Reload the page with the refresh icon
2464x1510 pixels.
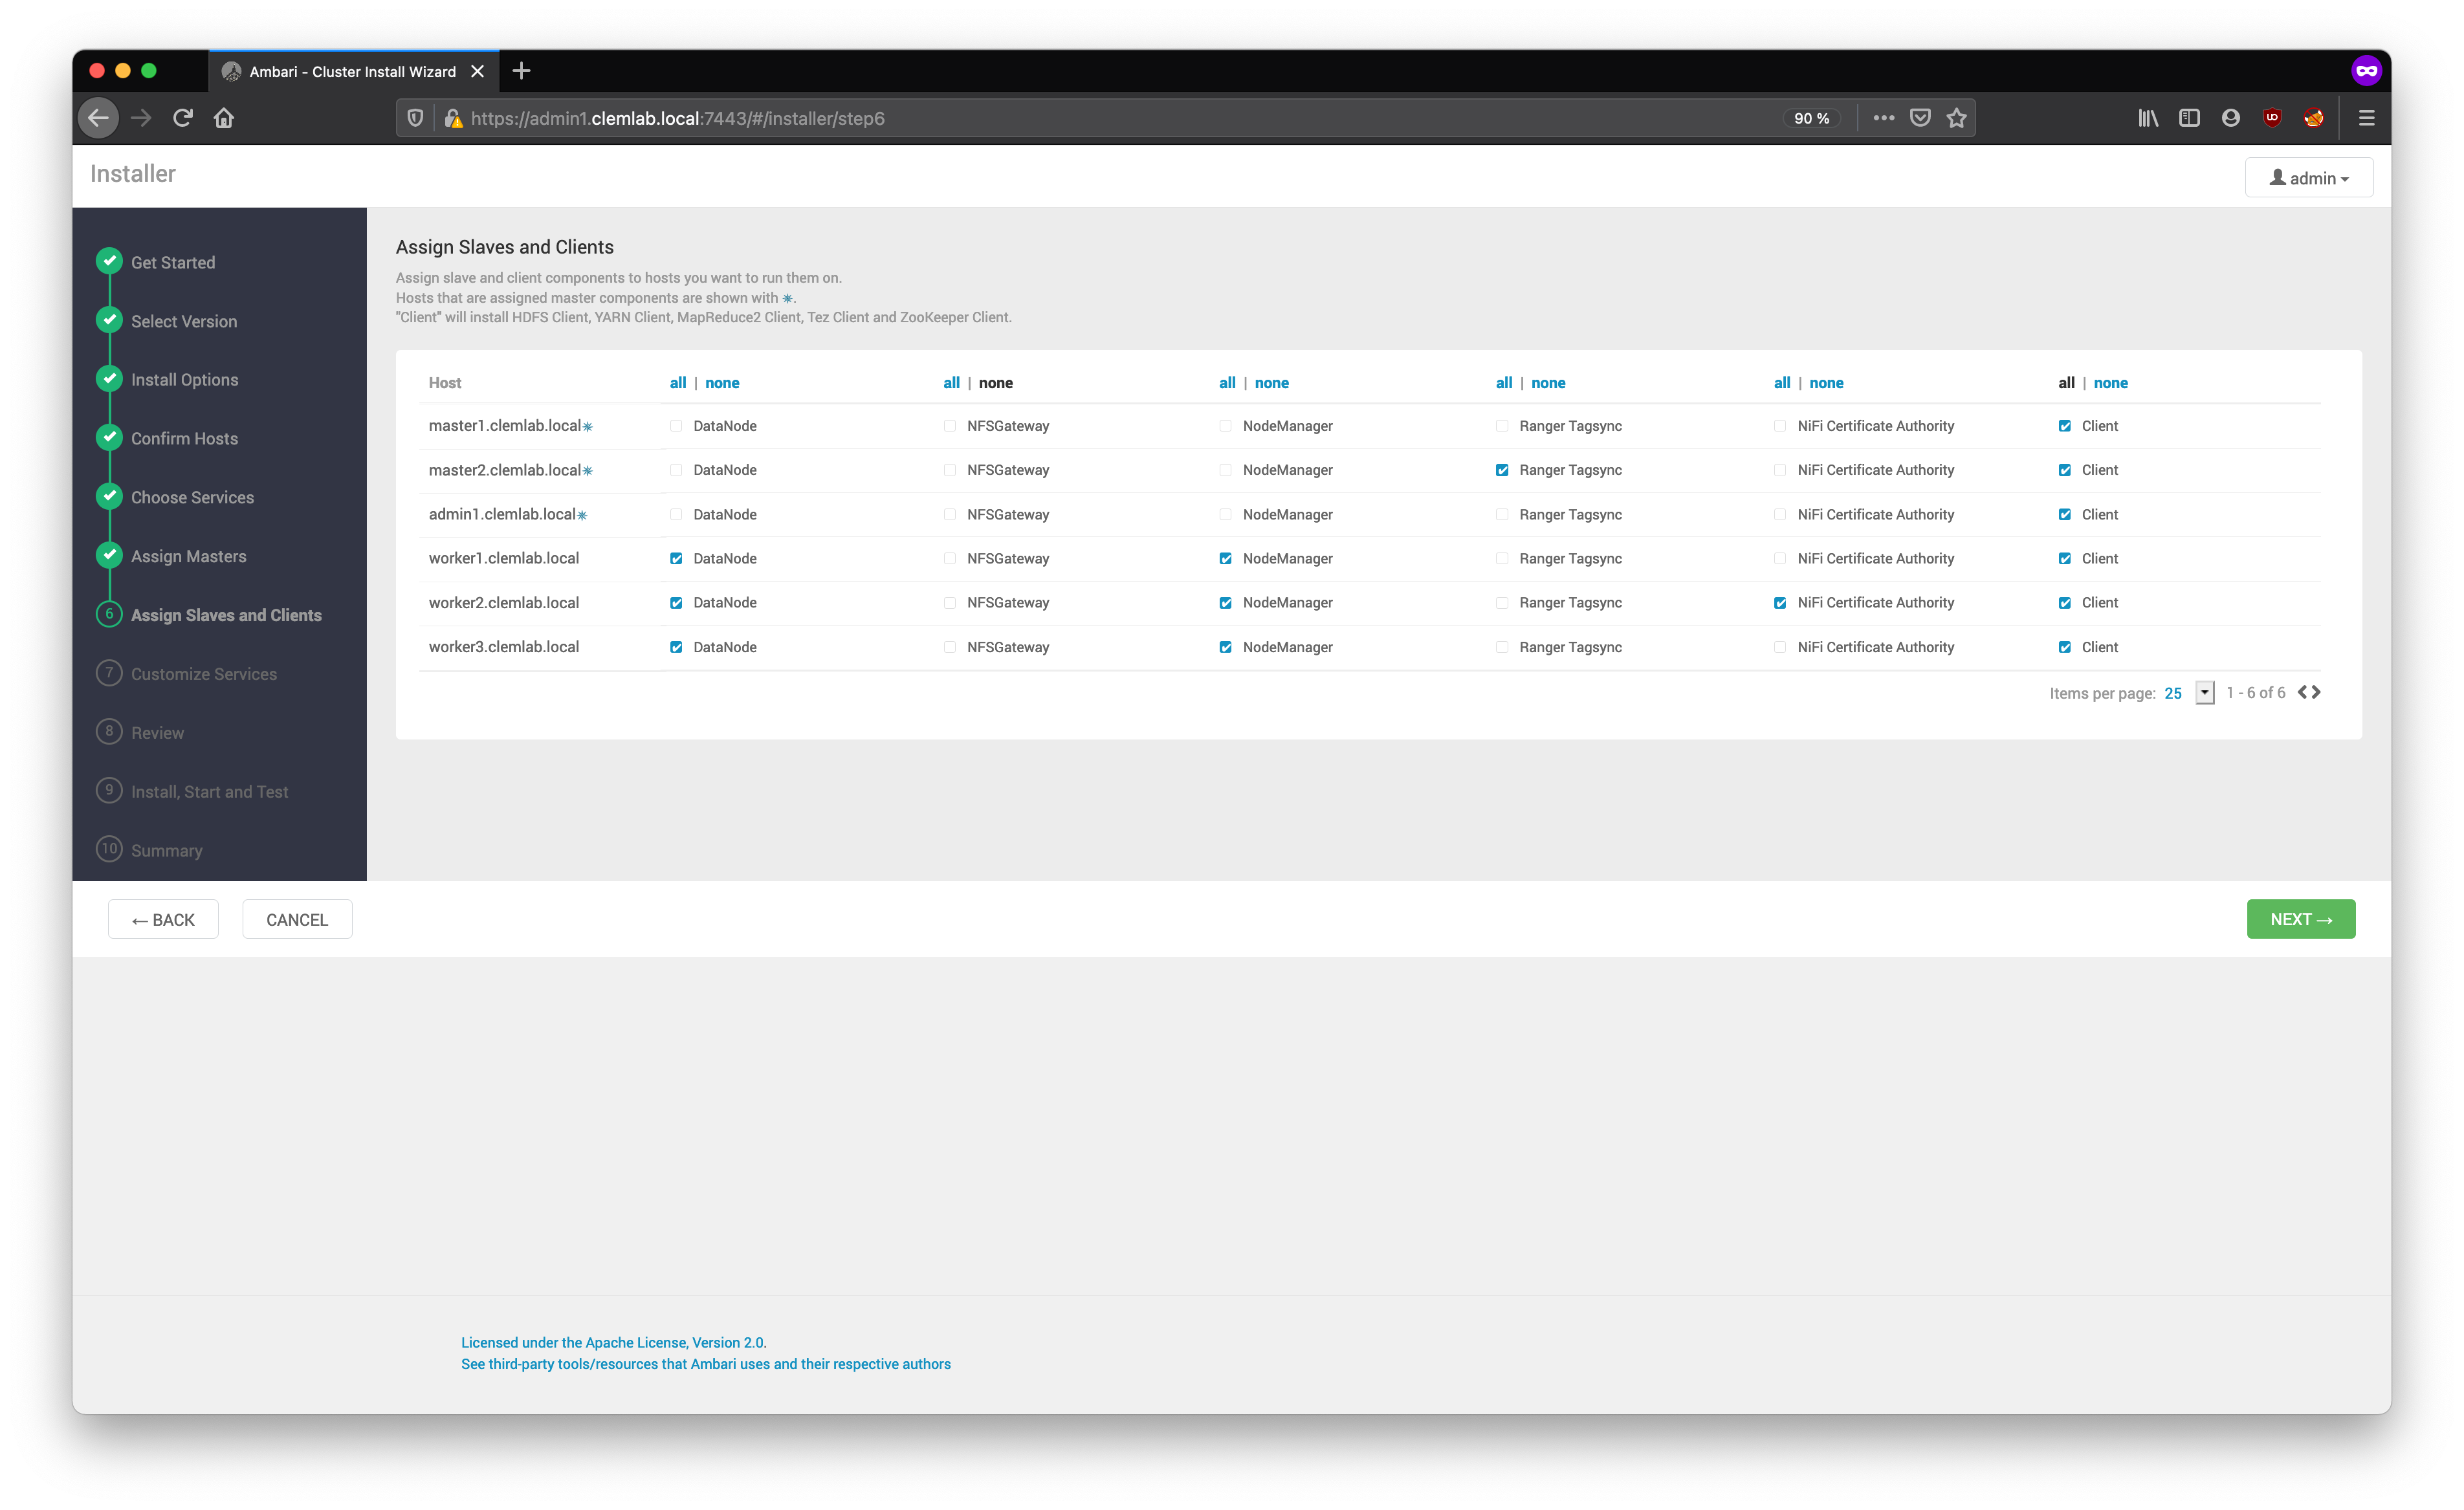[x=182, y=118]
